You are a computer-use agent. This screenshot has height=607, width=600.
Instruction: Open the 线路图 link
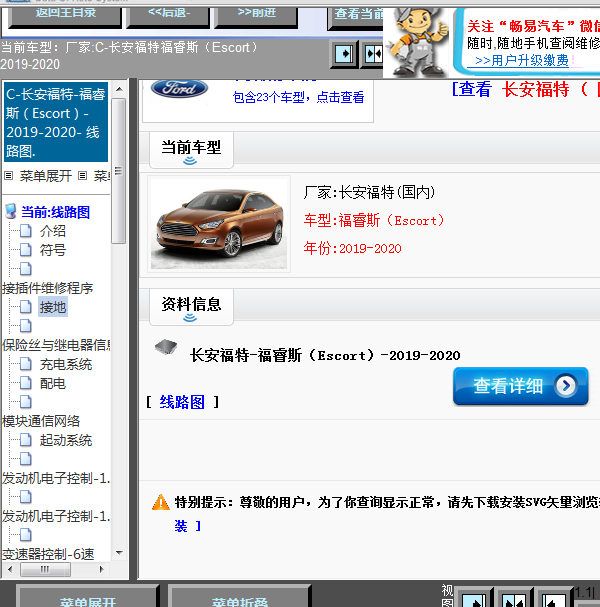[x=182, y=402]
